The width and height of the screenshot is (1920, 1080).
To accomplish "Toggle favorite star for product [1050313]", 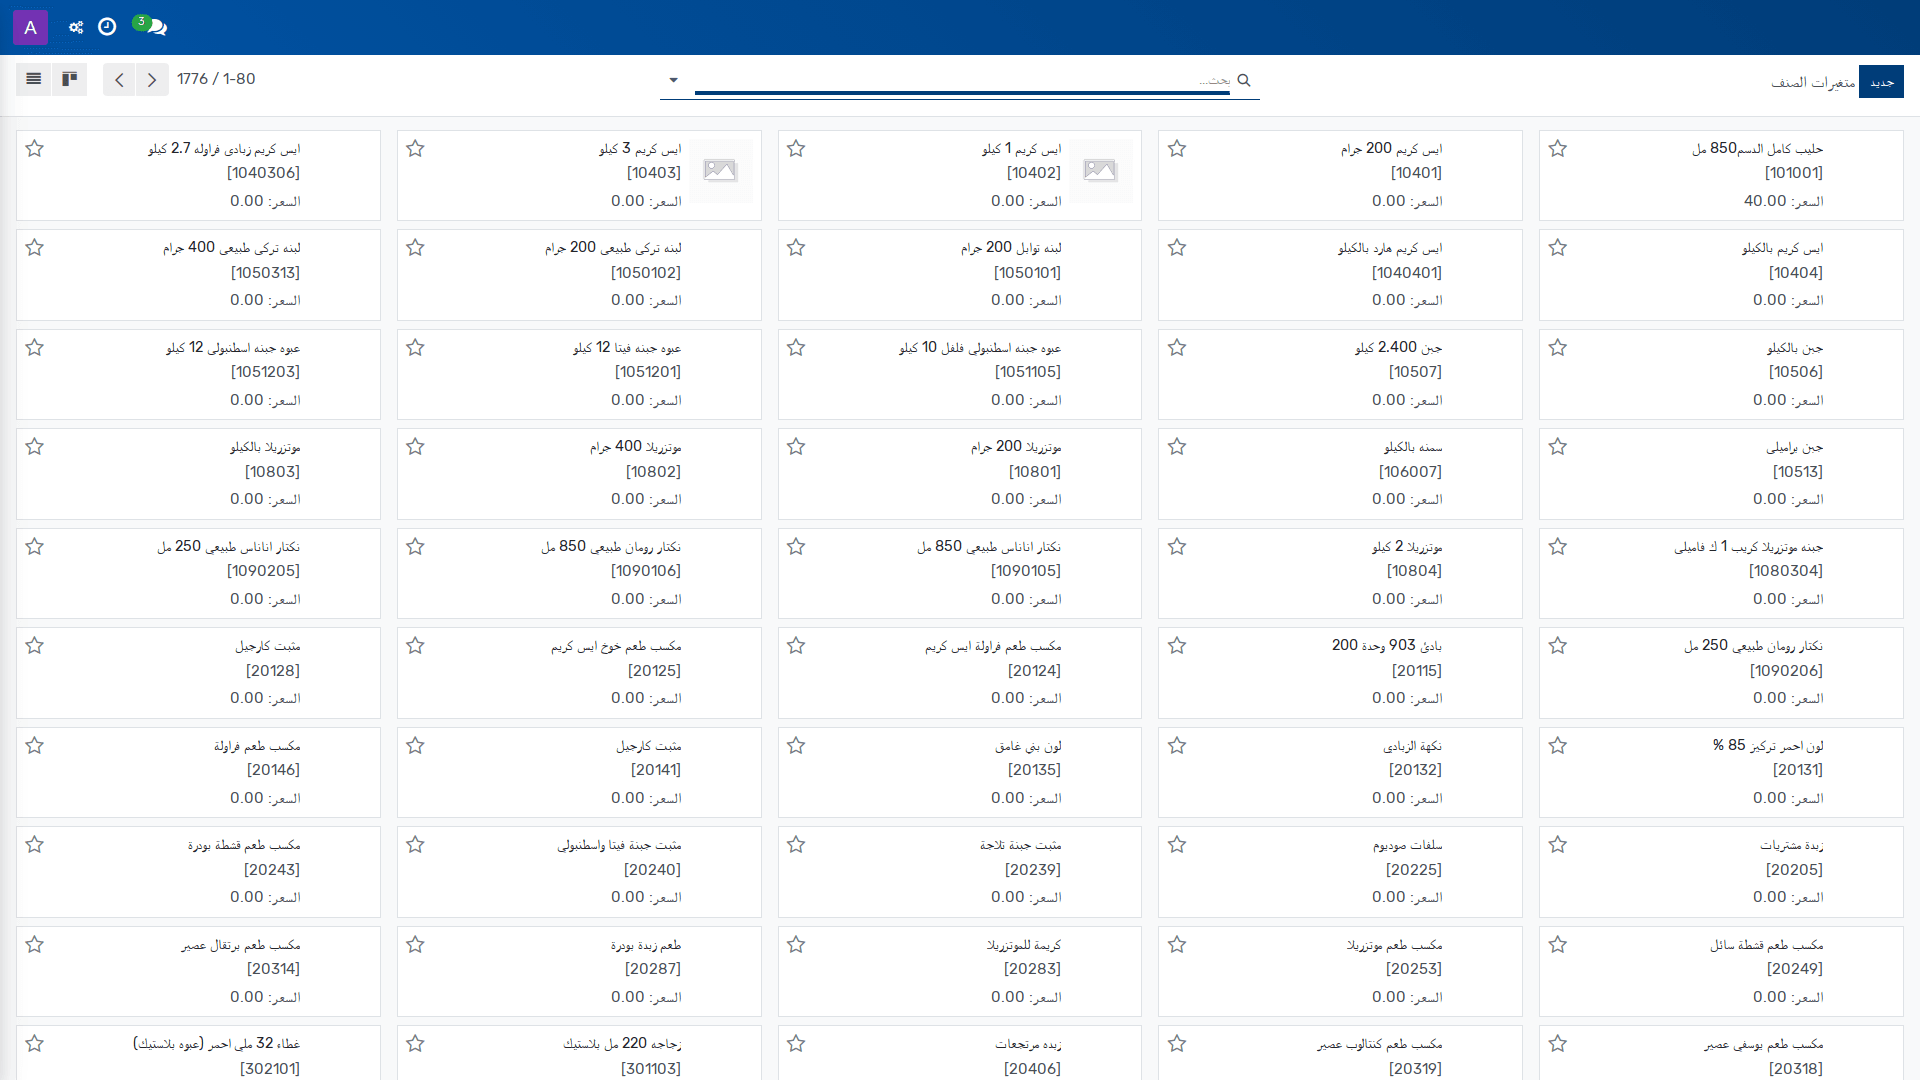I will coord(35,248).
